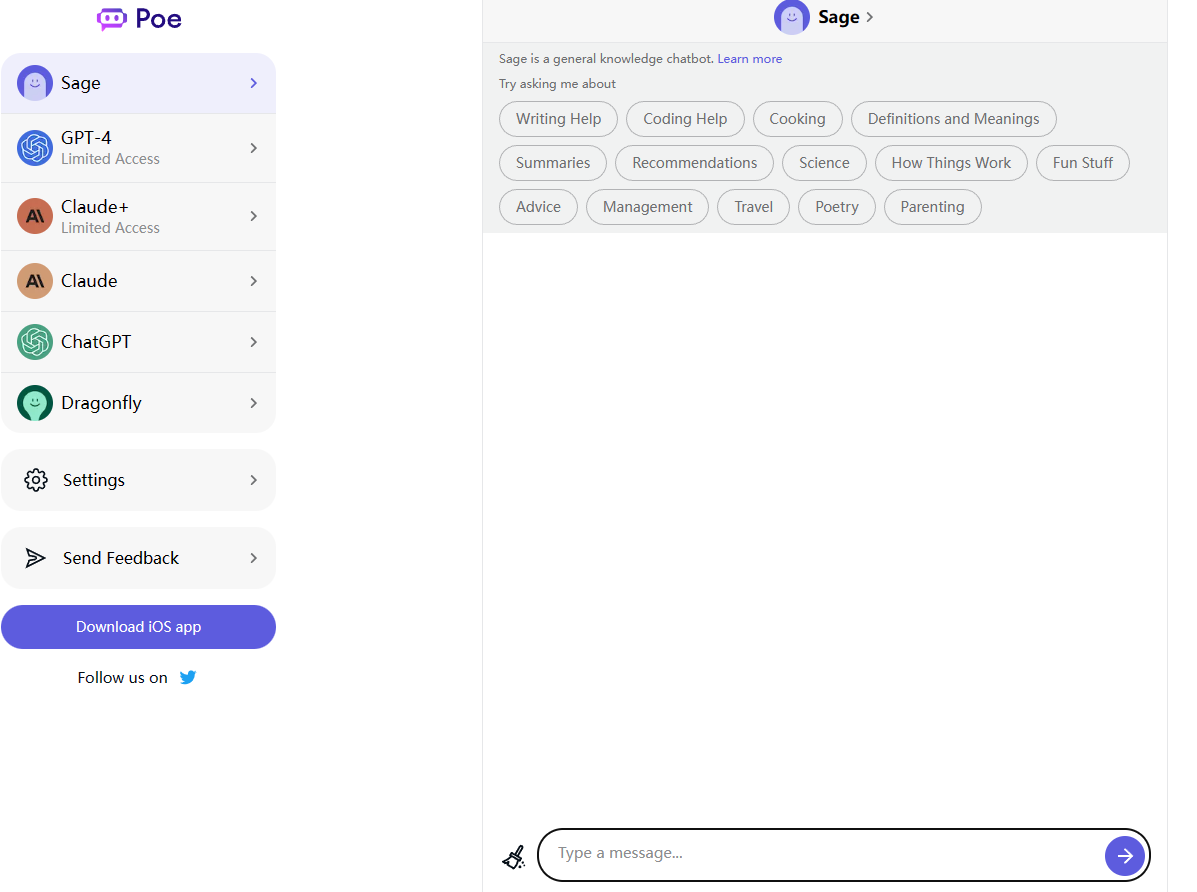The height and width of the screenshot is (892, 1197).
Task: Open the Learn more link
Action: click(x=749, y=59)
